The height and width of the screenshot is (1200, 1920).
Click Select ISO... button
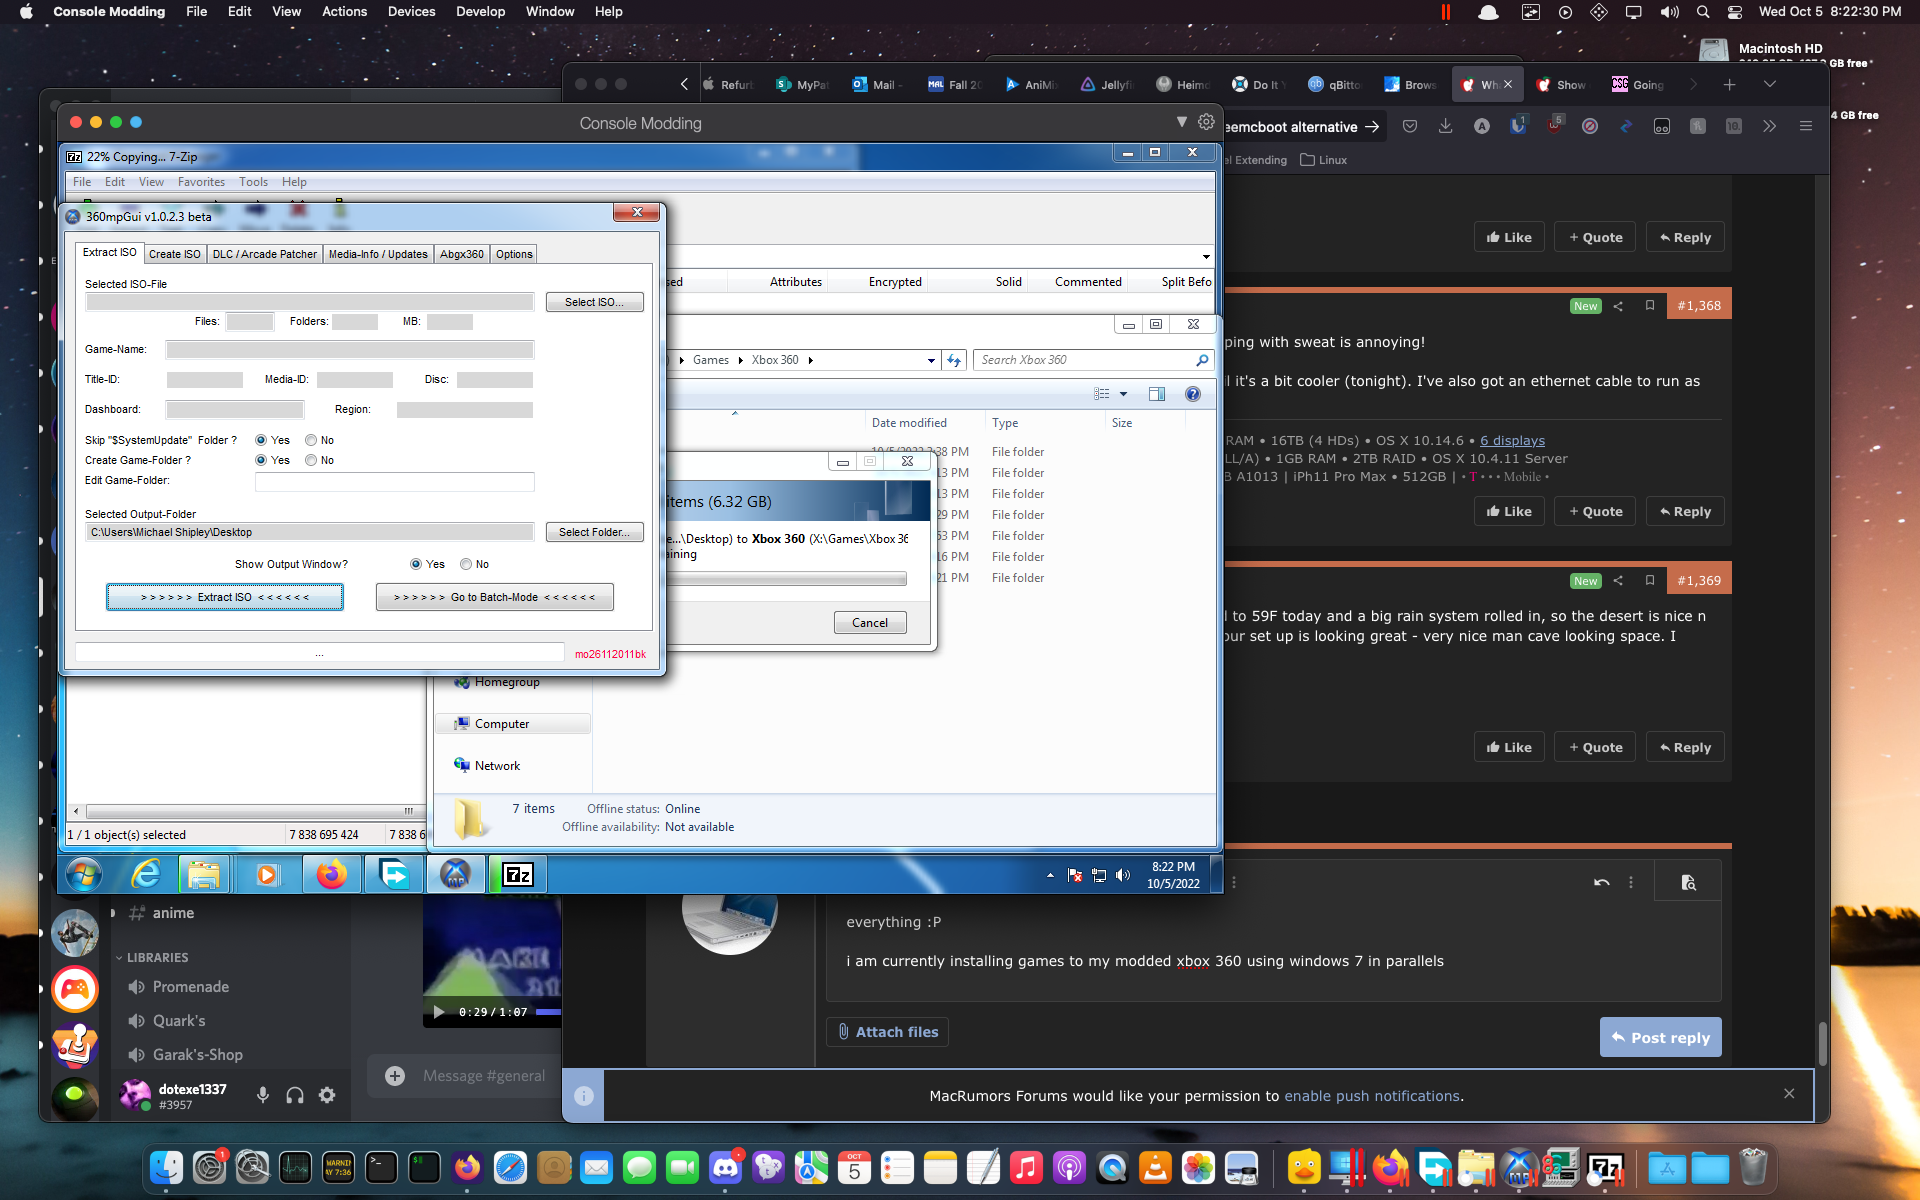[594, 302]
